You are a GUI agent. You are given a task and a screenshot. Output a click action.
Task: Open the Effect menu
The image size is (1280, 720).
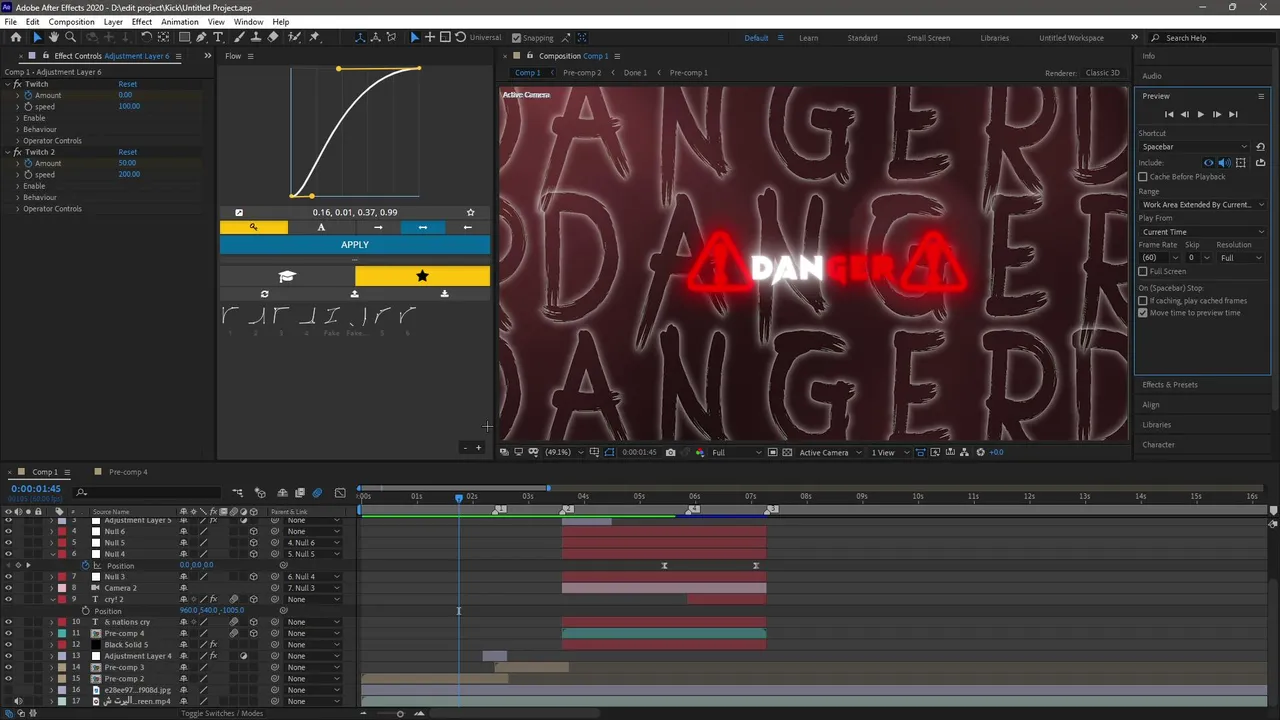[x=142, y=22]
